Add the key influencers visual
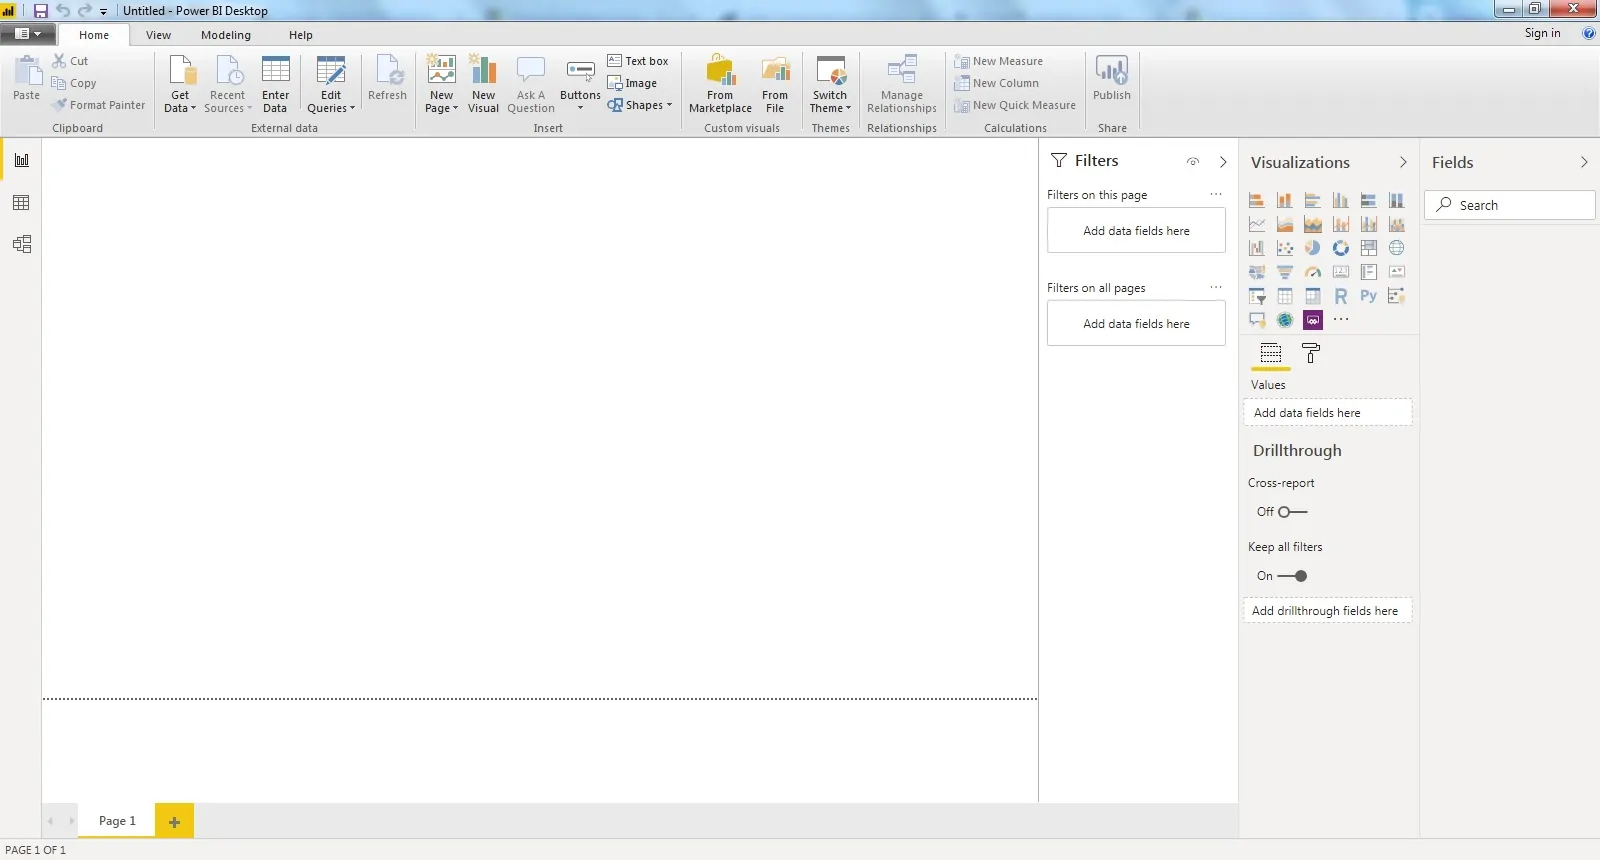Image resolution: width=1600 pixels, height=860 pixels. click(x=1397, y=296)
